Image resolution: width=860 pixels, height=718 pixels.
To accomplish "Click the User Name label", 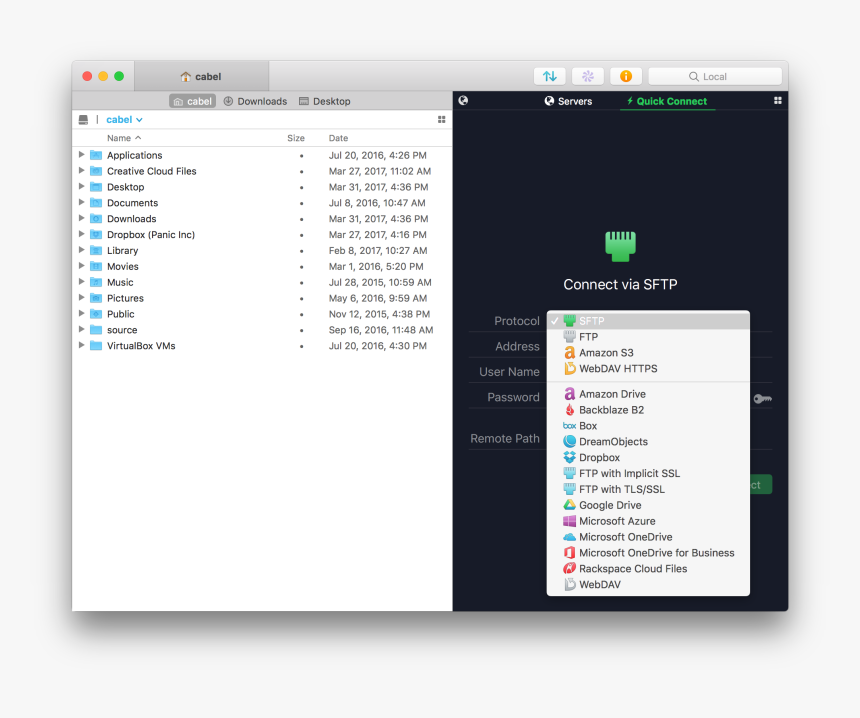I will click(x=510, y=372).
